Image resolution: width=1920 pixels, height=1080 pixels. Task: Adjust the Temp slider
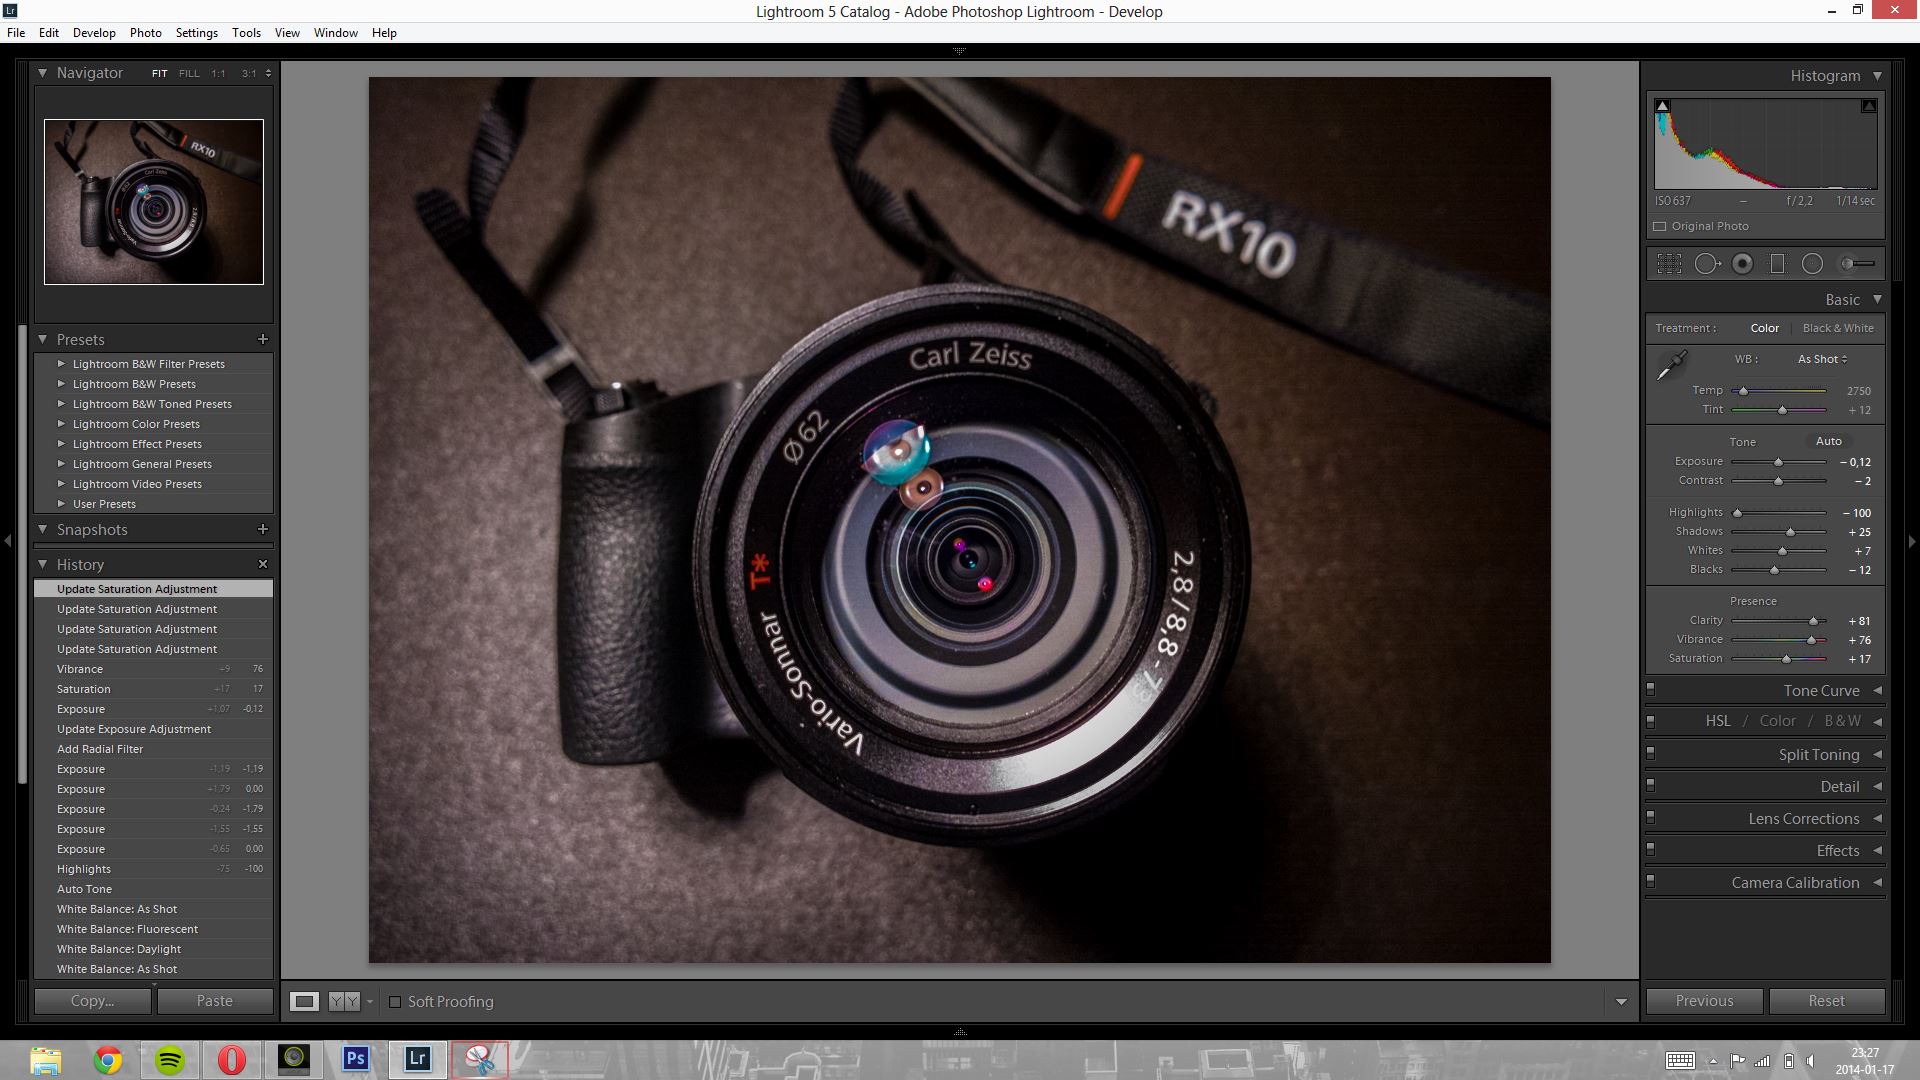coord(1778,391)
